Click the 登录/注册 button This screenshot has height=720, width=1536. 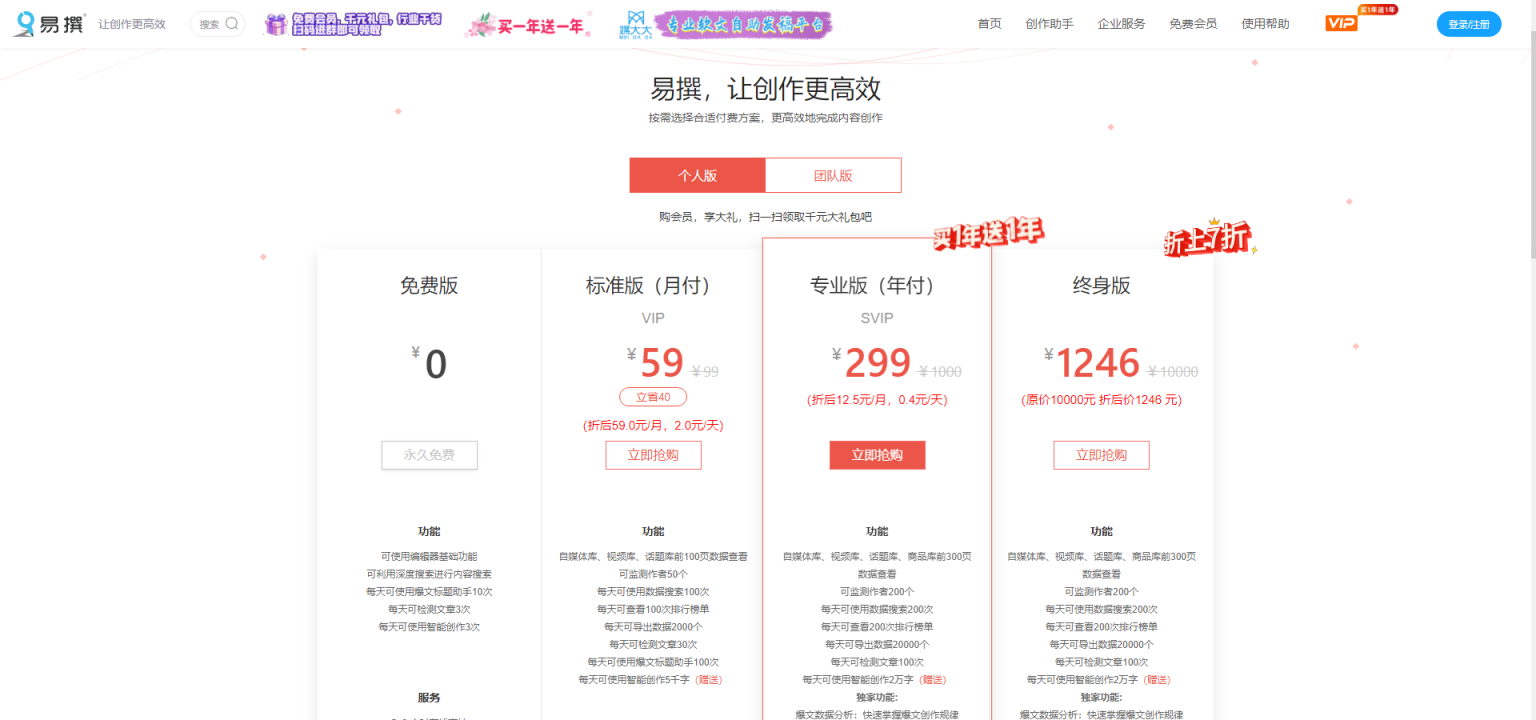pos(1469,24)
